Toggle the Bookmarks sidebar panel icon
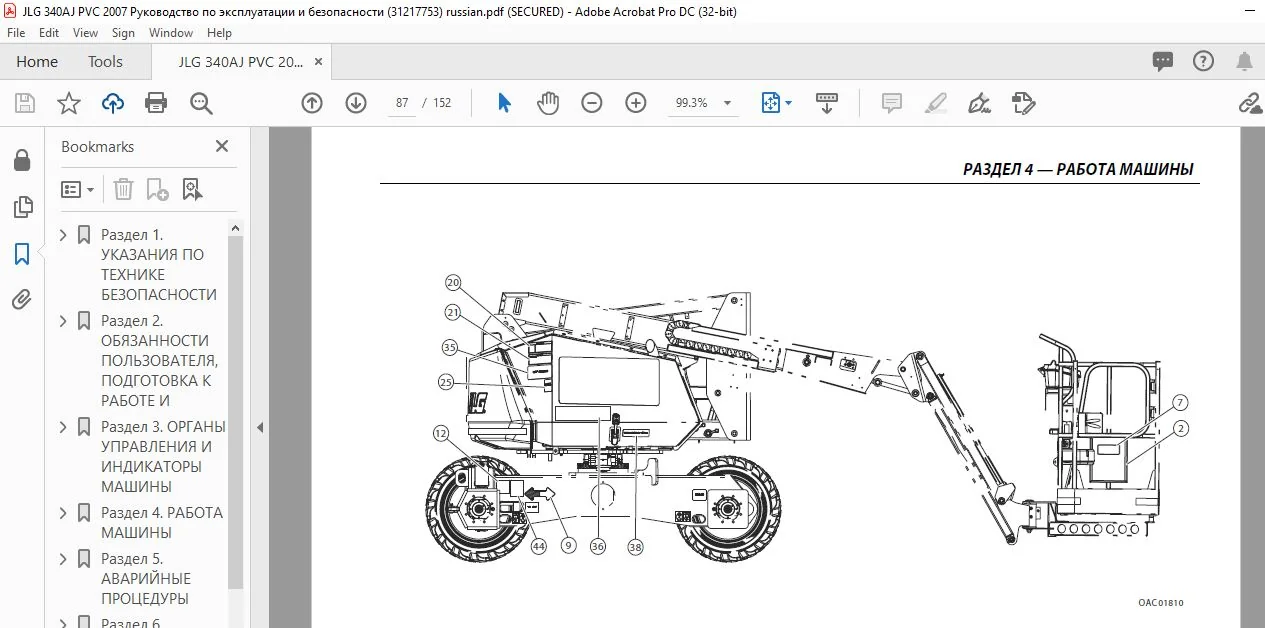This screenshot has height=628, width=1265. 22,254
